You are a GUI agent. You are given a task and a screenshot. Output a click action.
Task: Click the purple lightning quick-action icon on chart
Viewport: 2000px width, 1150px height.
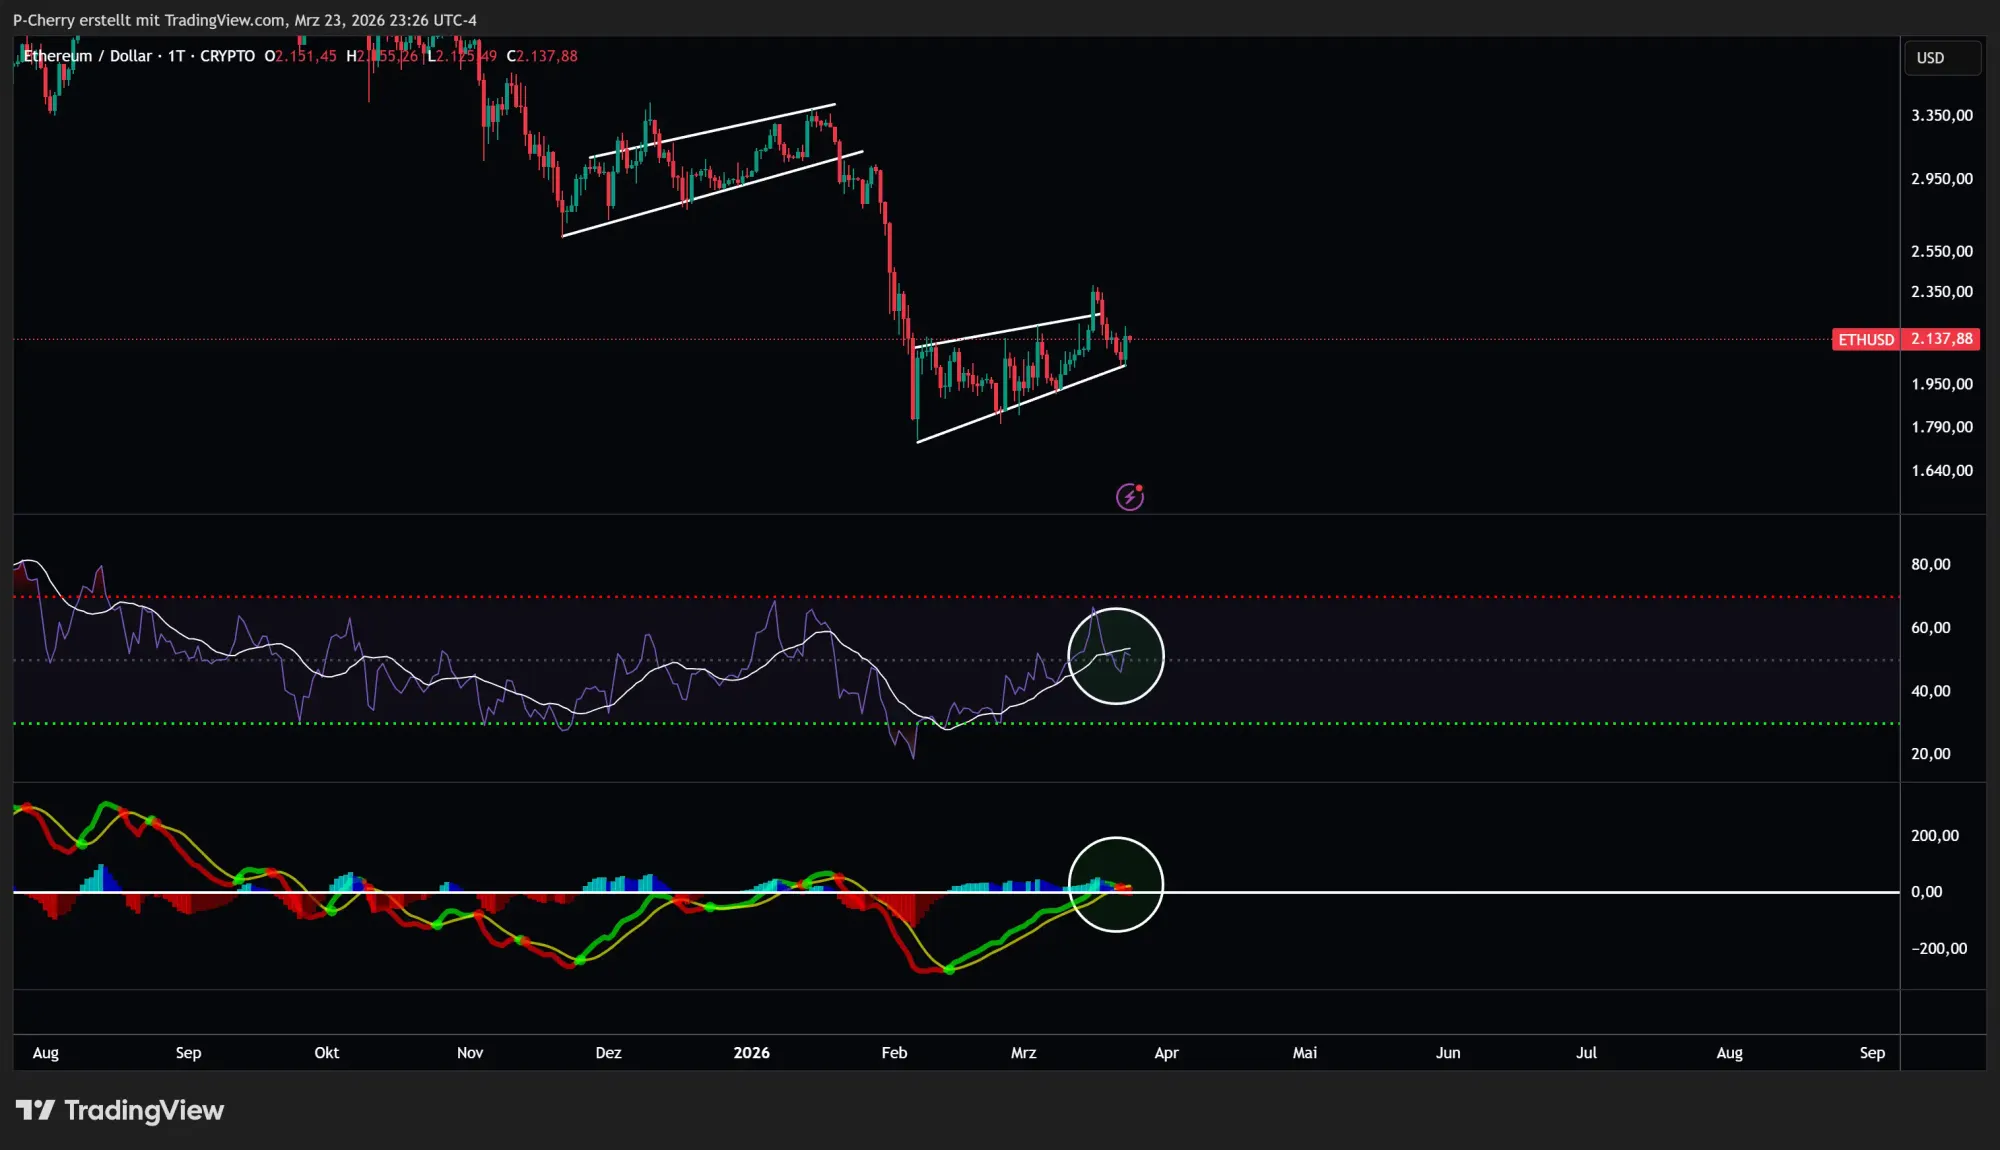(1129, 496)
